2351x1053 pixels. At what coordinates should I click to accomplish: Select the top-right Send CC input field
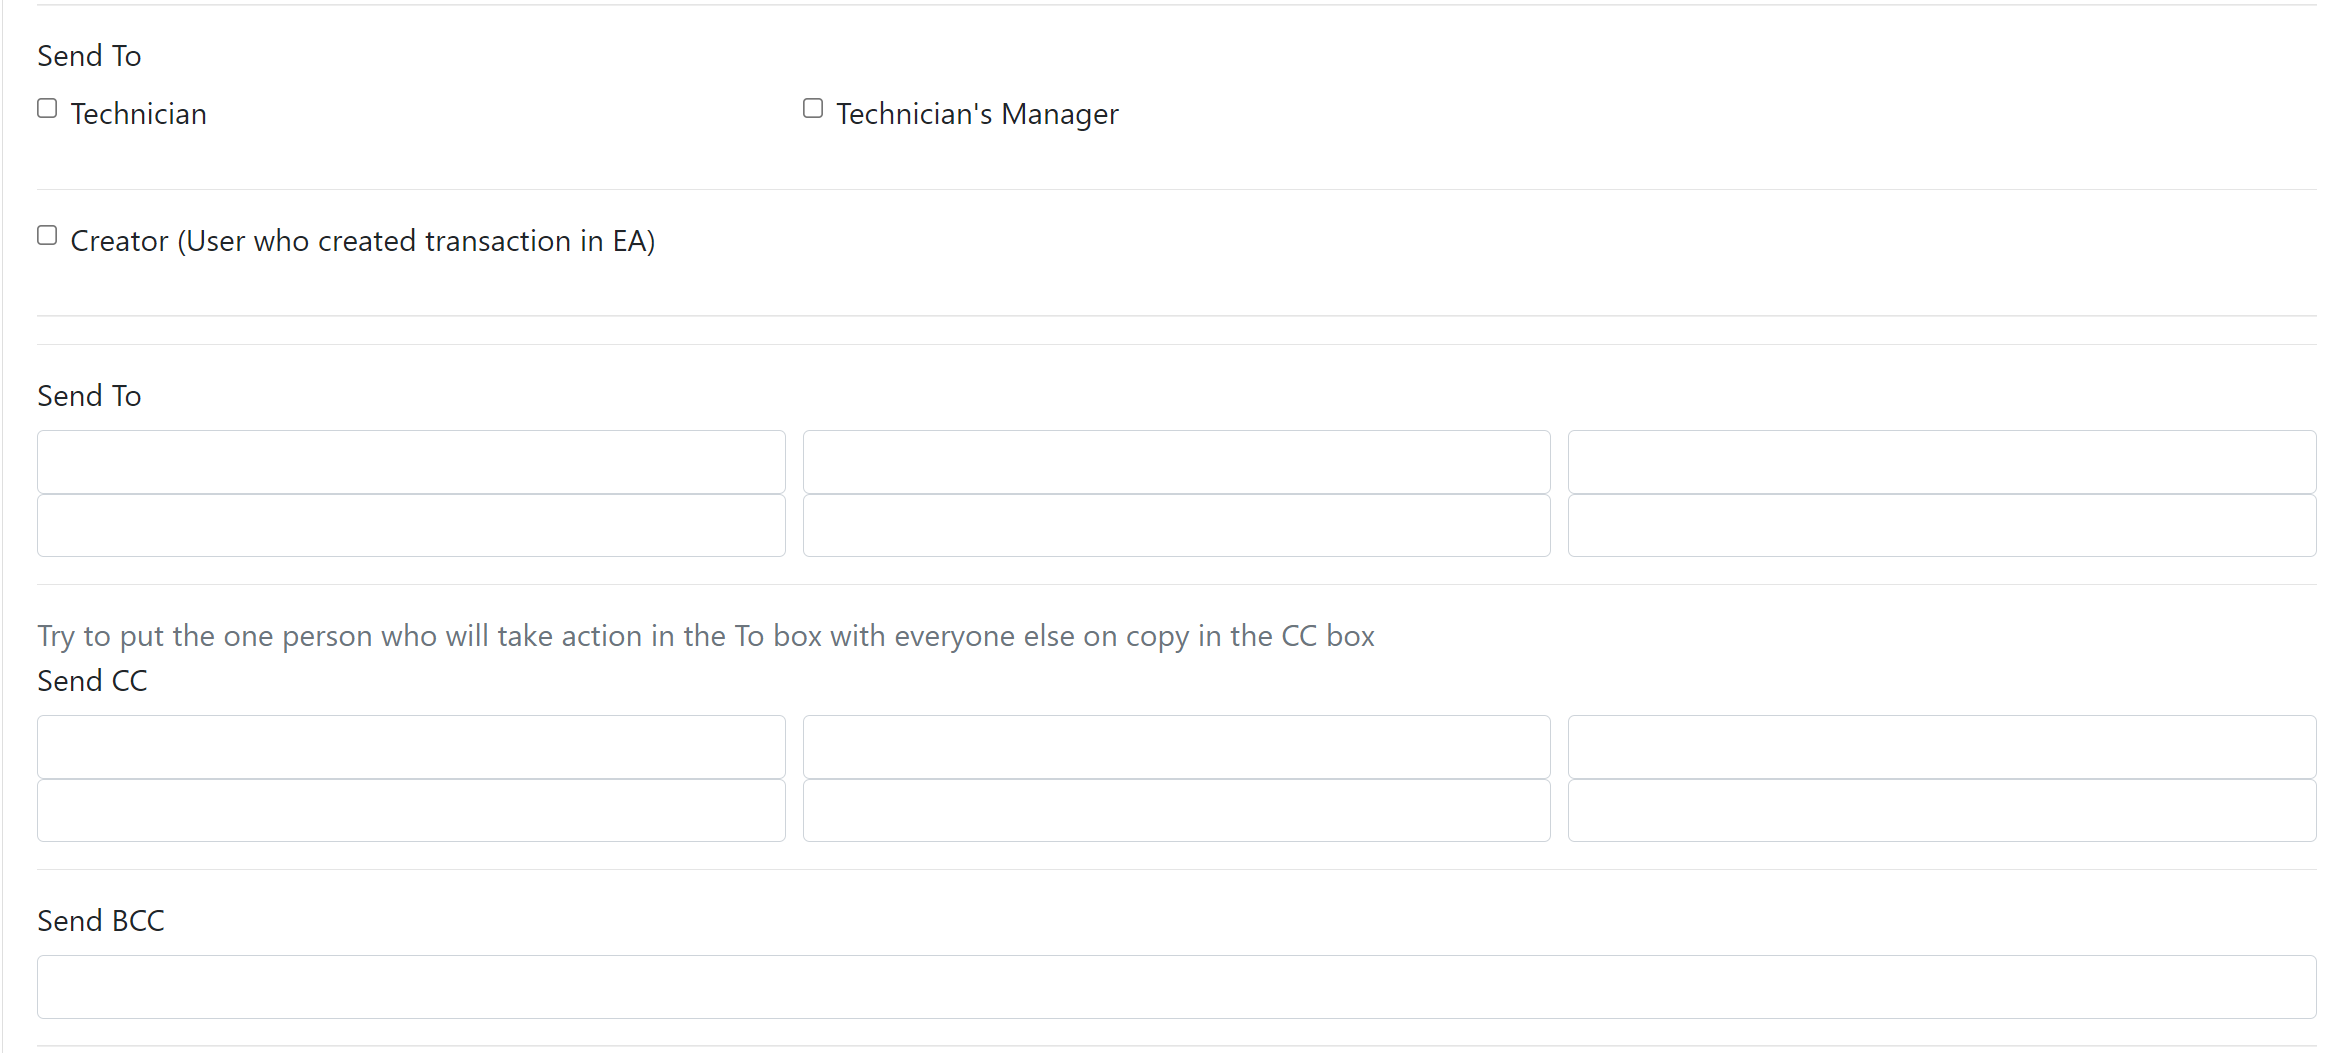coord(1942,747)
